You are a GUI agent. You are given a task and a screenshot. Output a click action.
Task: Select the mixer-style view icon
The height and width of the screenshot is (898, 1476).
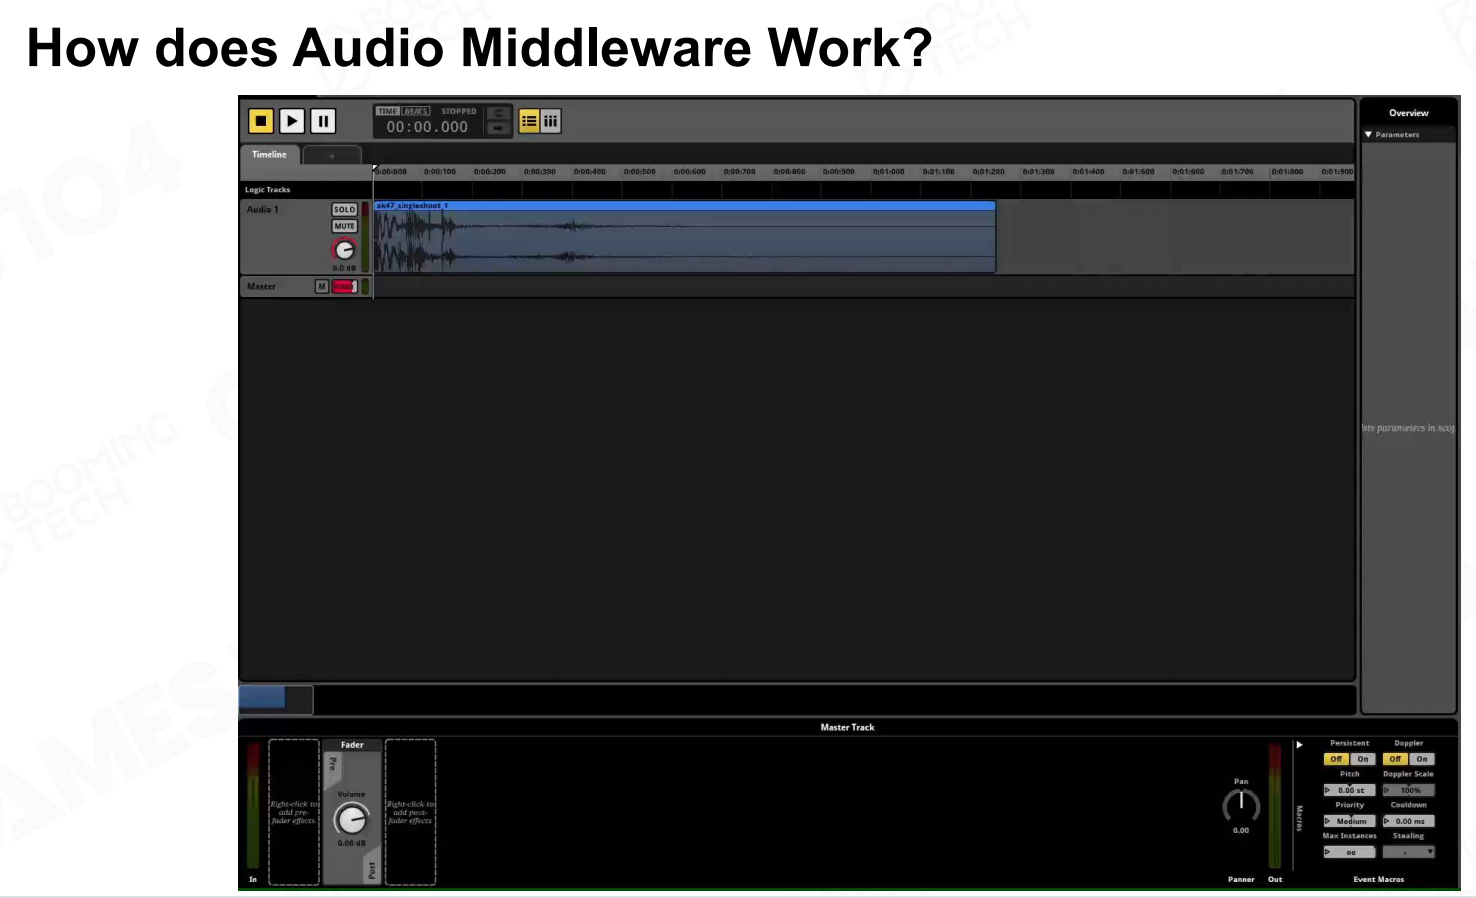551,121
